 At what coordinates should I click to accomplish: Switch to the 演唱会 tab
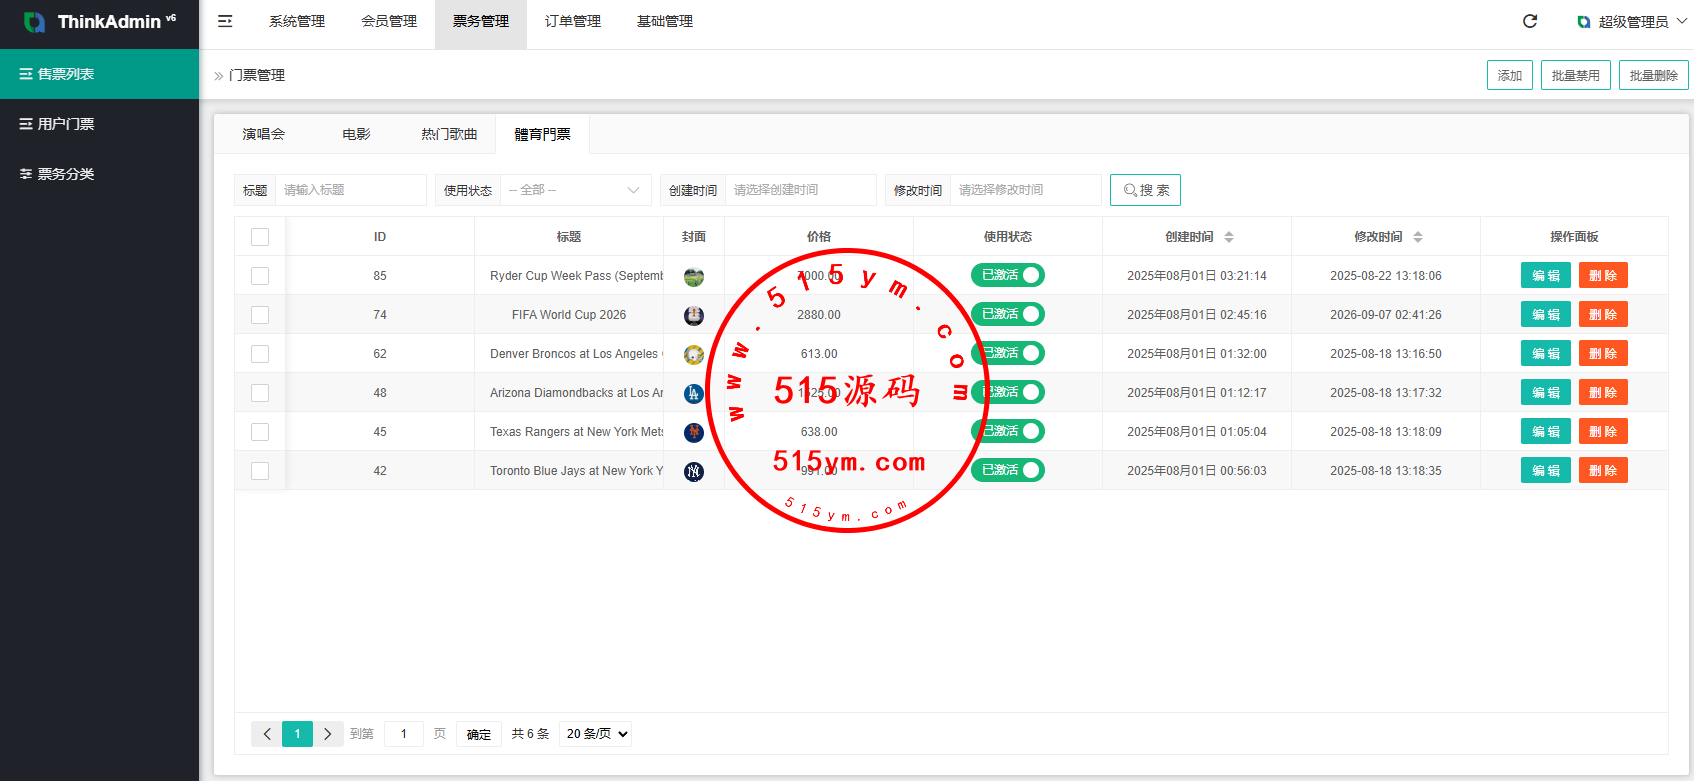click(264, 134)
